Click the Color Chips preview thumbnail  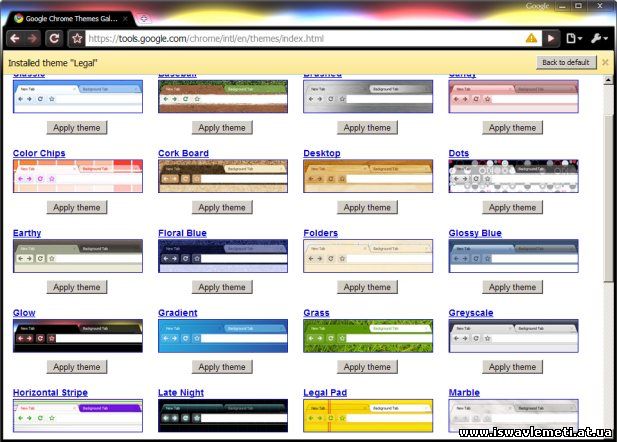(x=78, y=176)
